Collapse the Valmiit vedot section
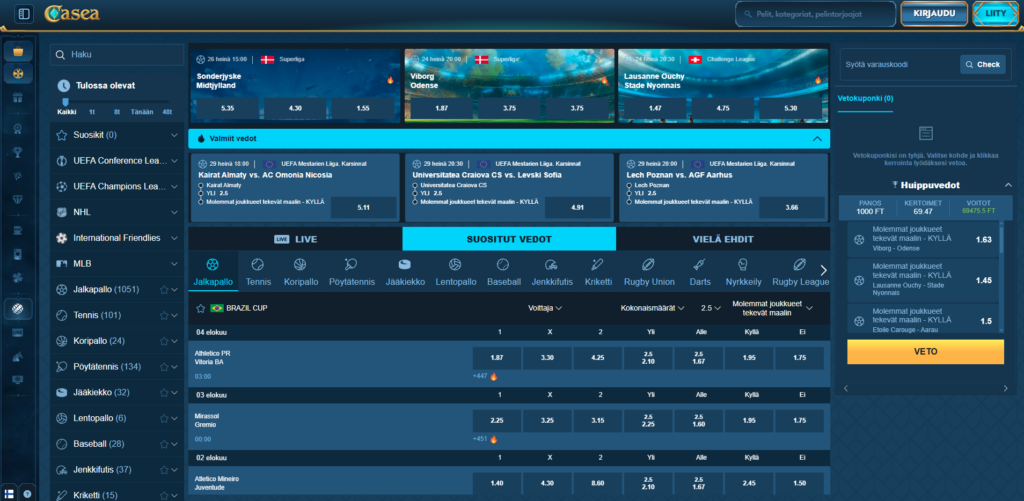 click(x=817, y=138)
